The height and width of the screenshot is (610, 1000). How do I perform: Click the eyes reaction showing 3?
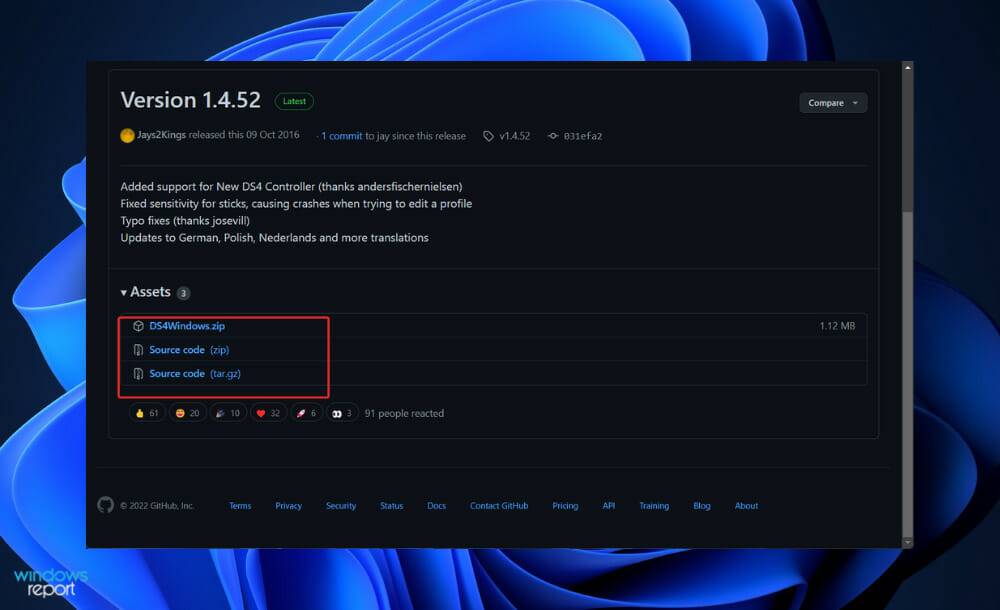pyautogui.click(x=342, y=413)
